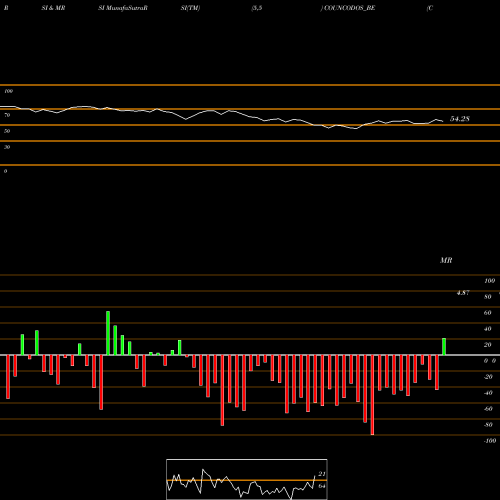This screenshot has height=500, width=500.
Task: Click the 'SI MunafaSutraR' header text
Action: [123, 8]
